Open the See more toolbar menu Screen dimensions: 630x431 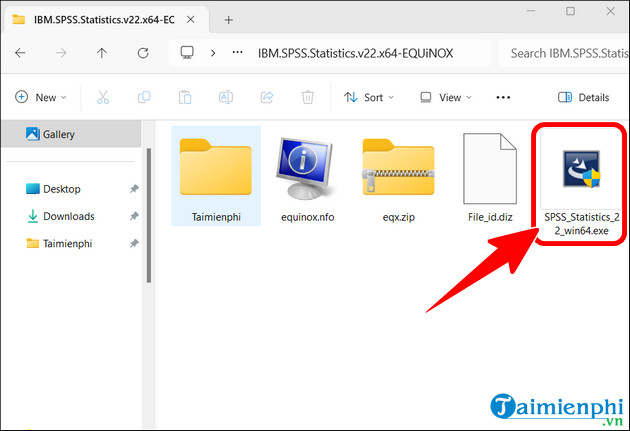pos(503,97)
